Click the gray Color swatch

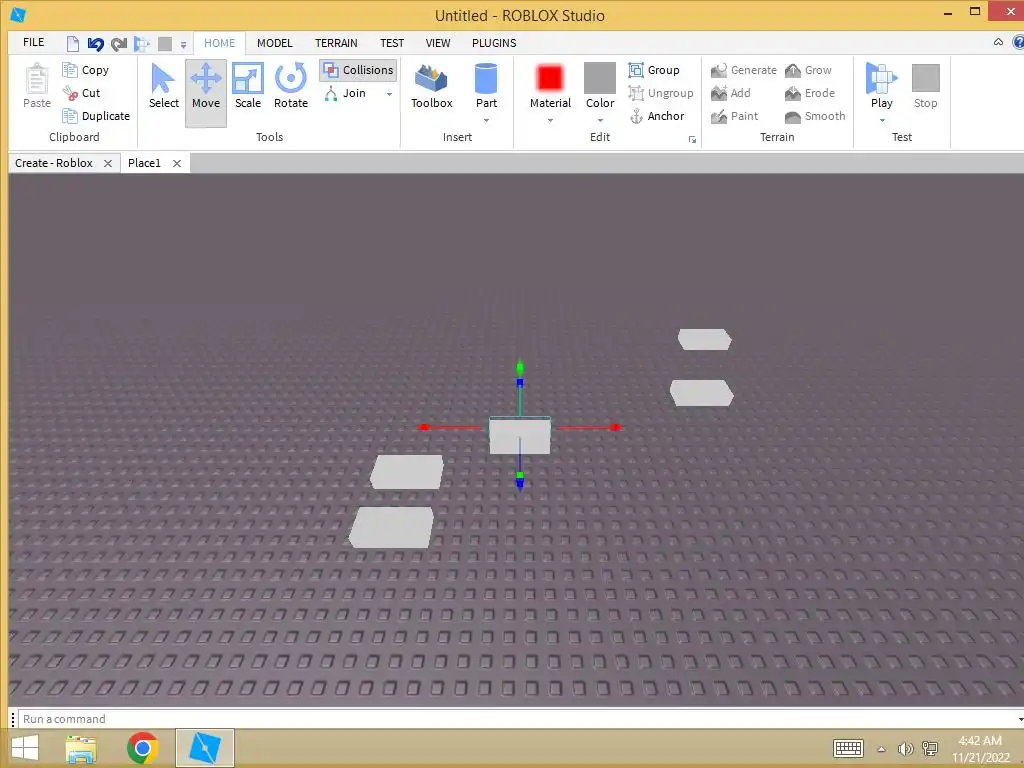(x=600, y=78)
